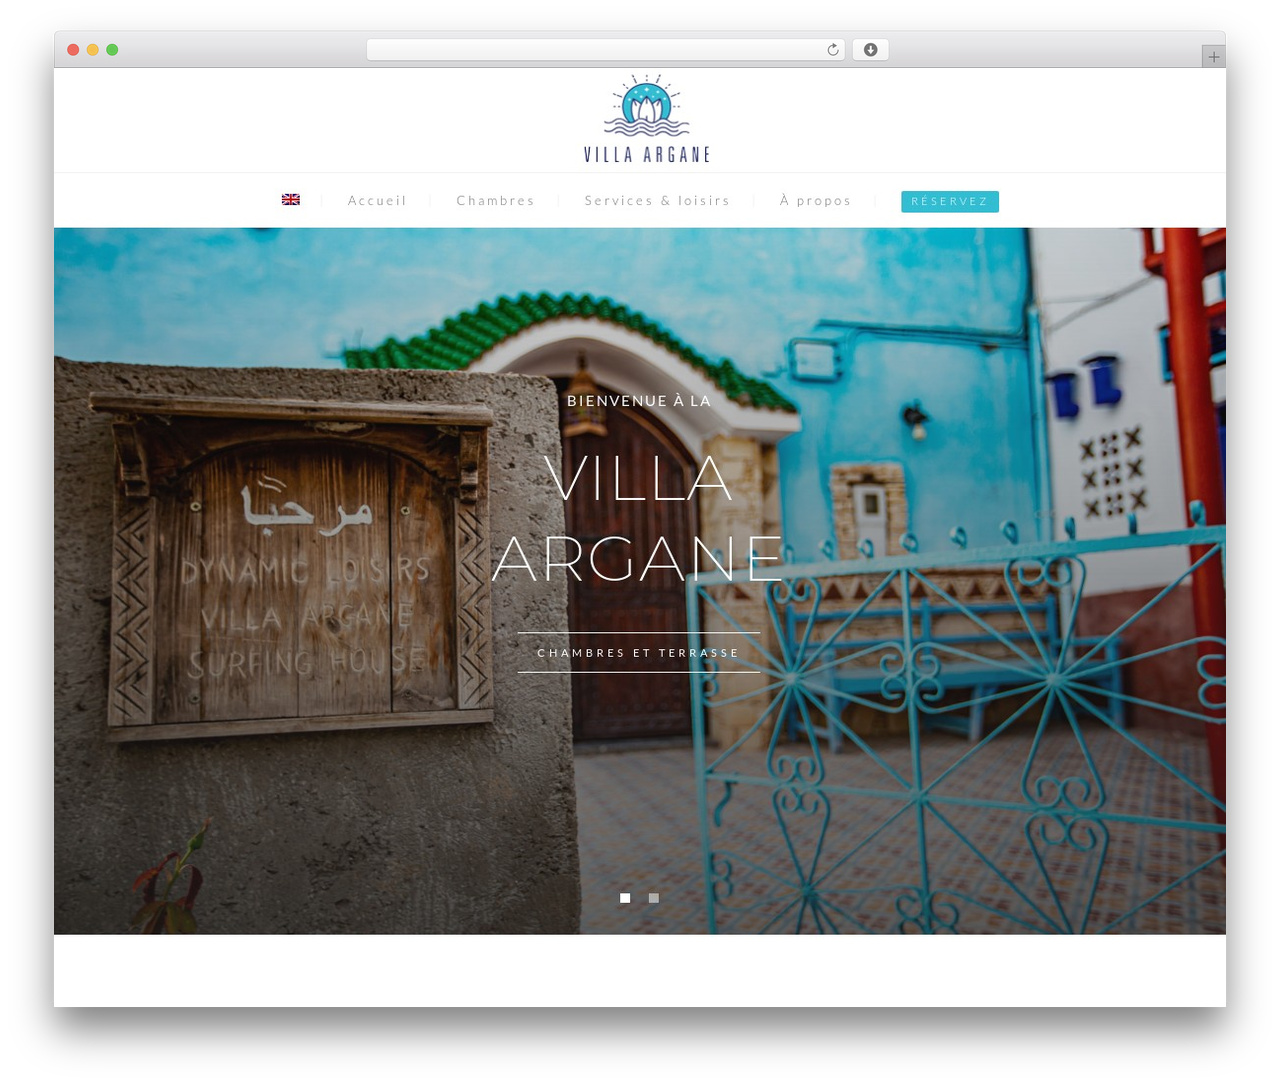Jump to the second slide dot
The width and height of the screenshot is (1280, 1084).
[654, 898]
